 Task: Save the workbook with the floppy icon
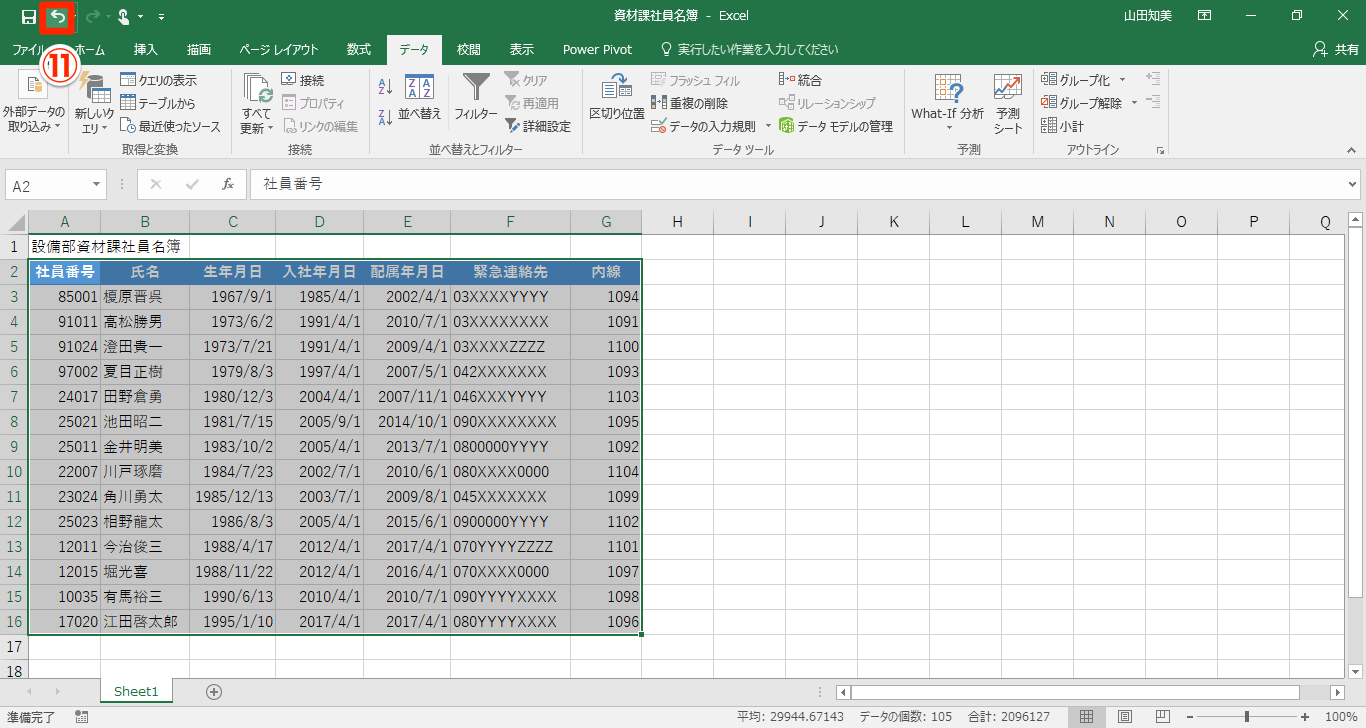tap(28, 16)
